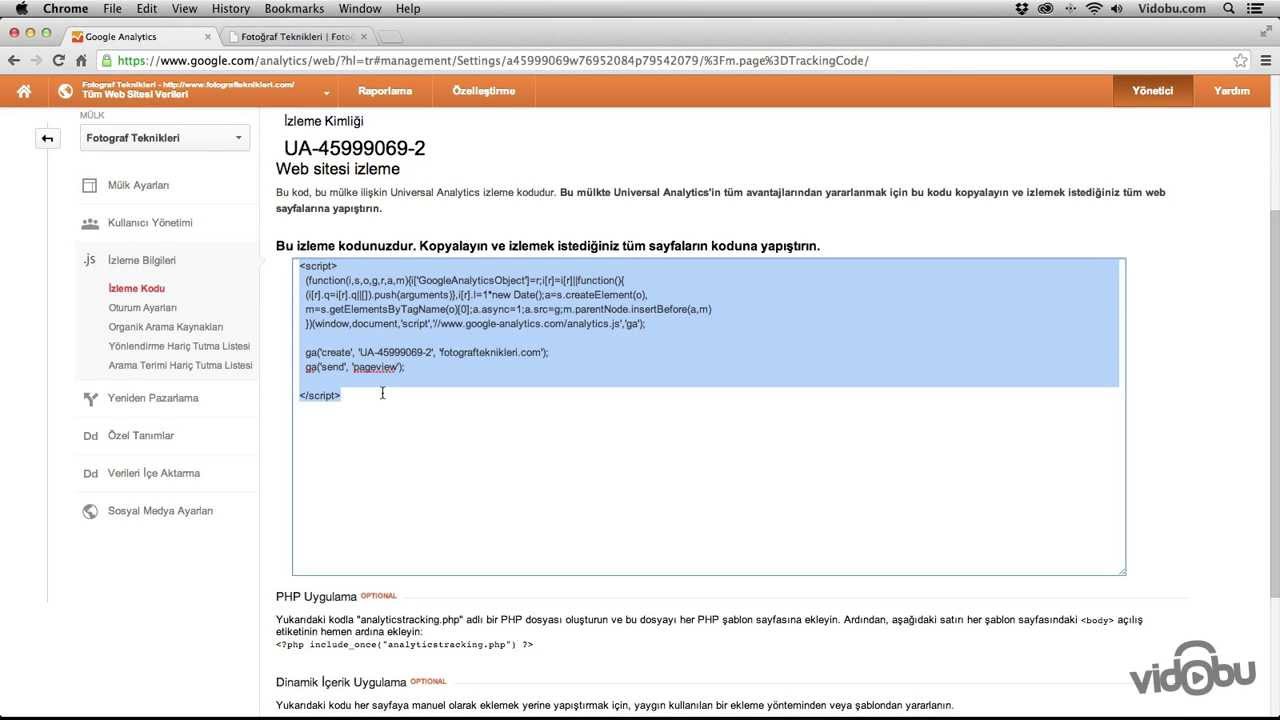Open the Chrome application menu
Screen dimensions: 1280x720
point(66,9)
